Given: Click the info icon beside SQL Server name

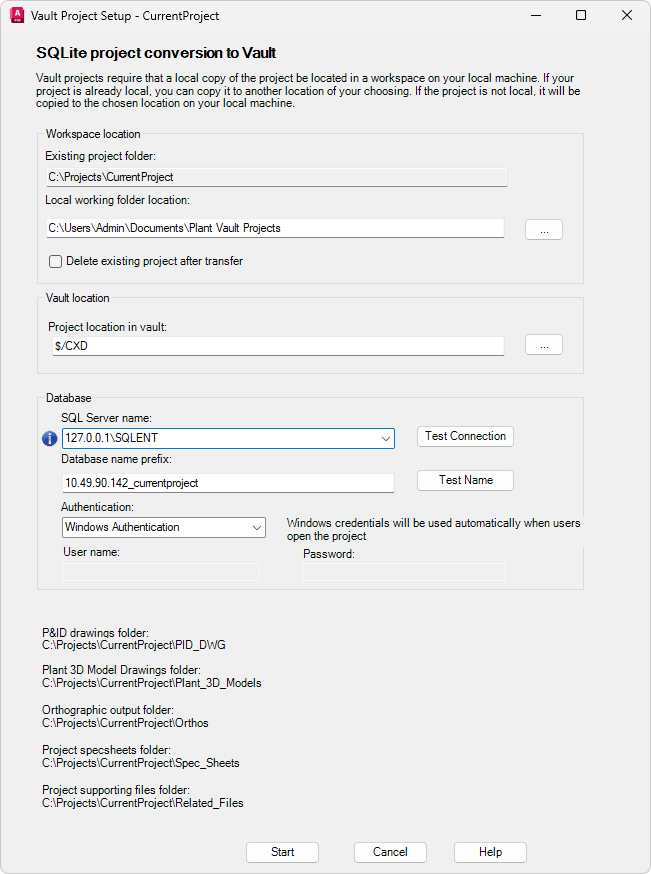Looking at the screenshot, I should 50,439.
